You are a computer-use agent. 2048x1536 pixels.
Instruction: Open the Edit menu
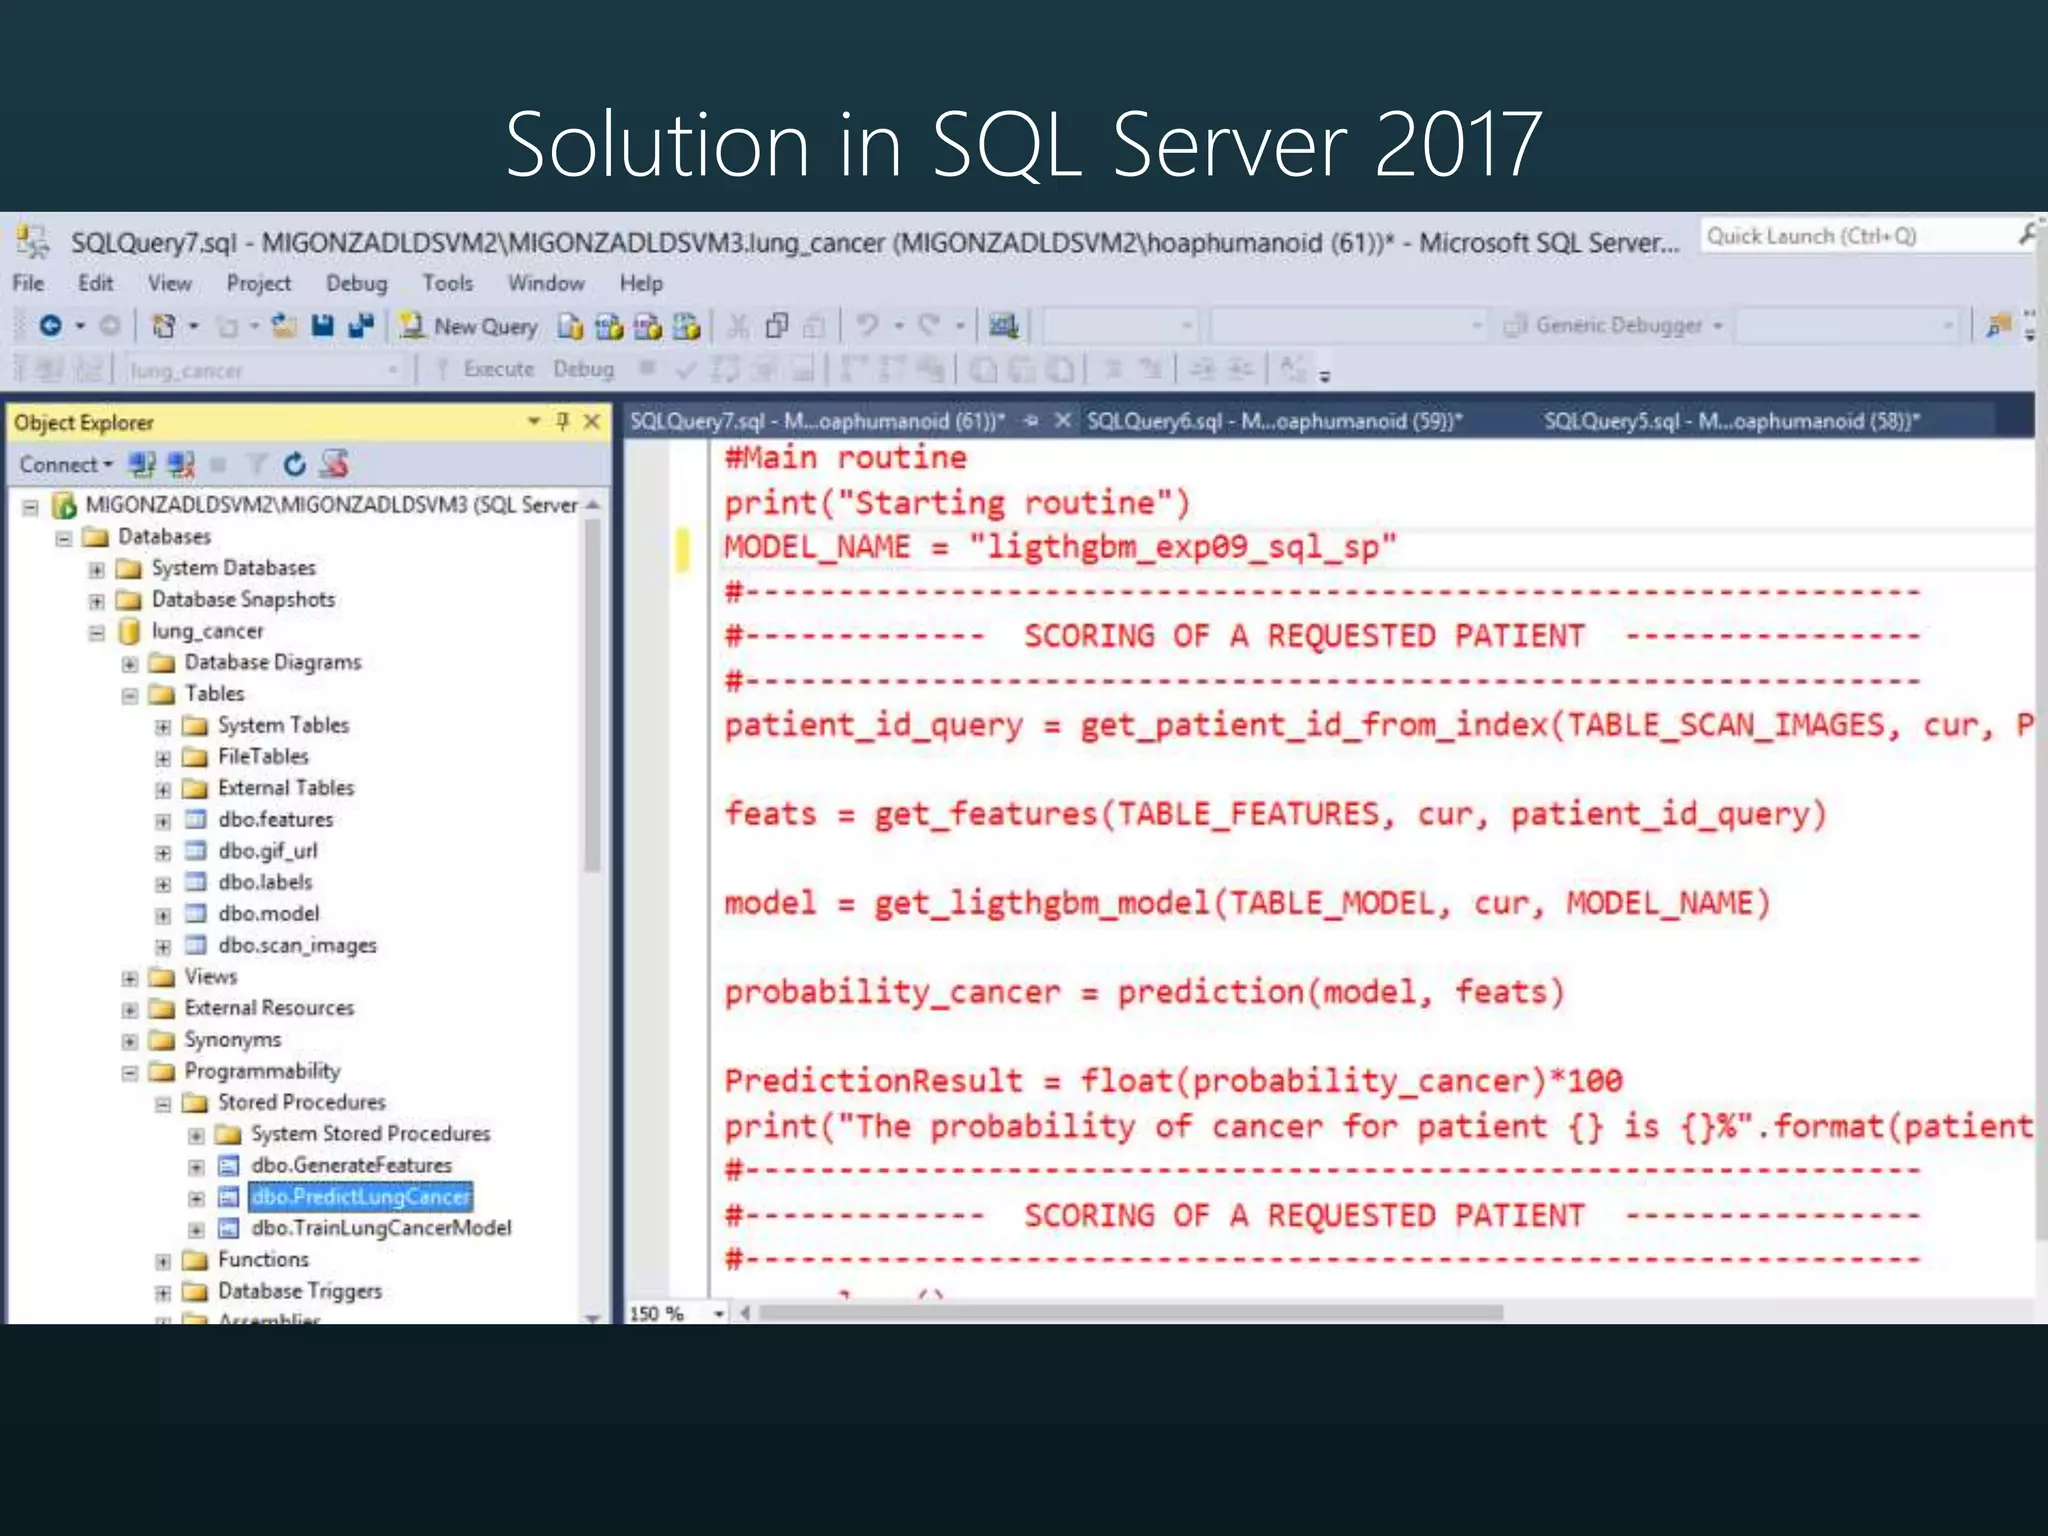(x=96, y=284)
